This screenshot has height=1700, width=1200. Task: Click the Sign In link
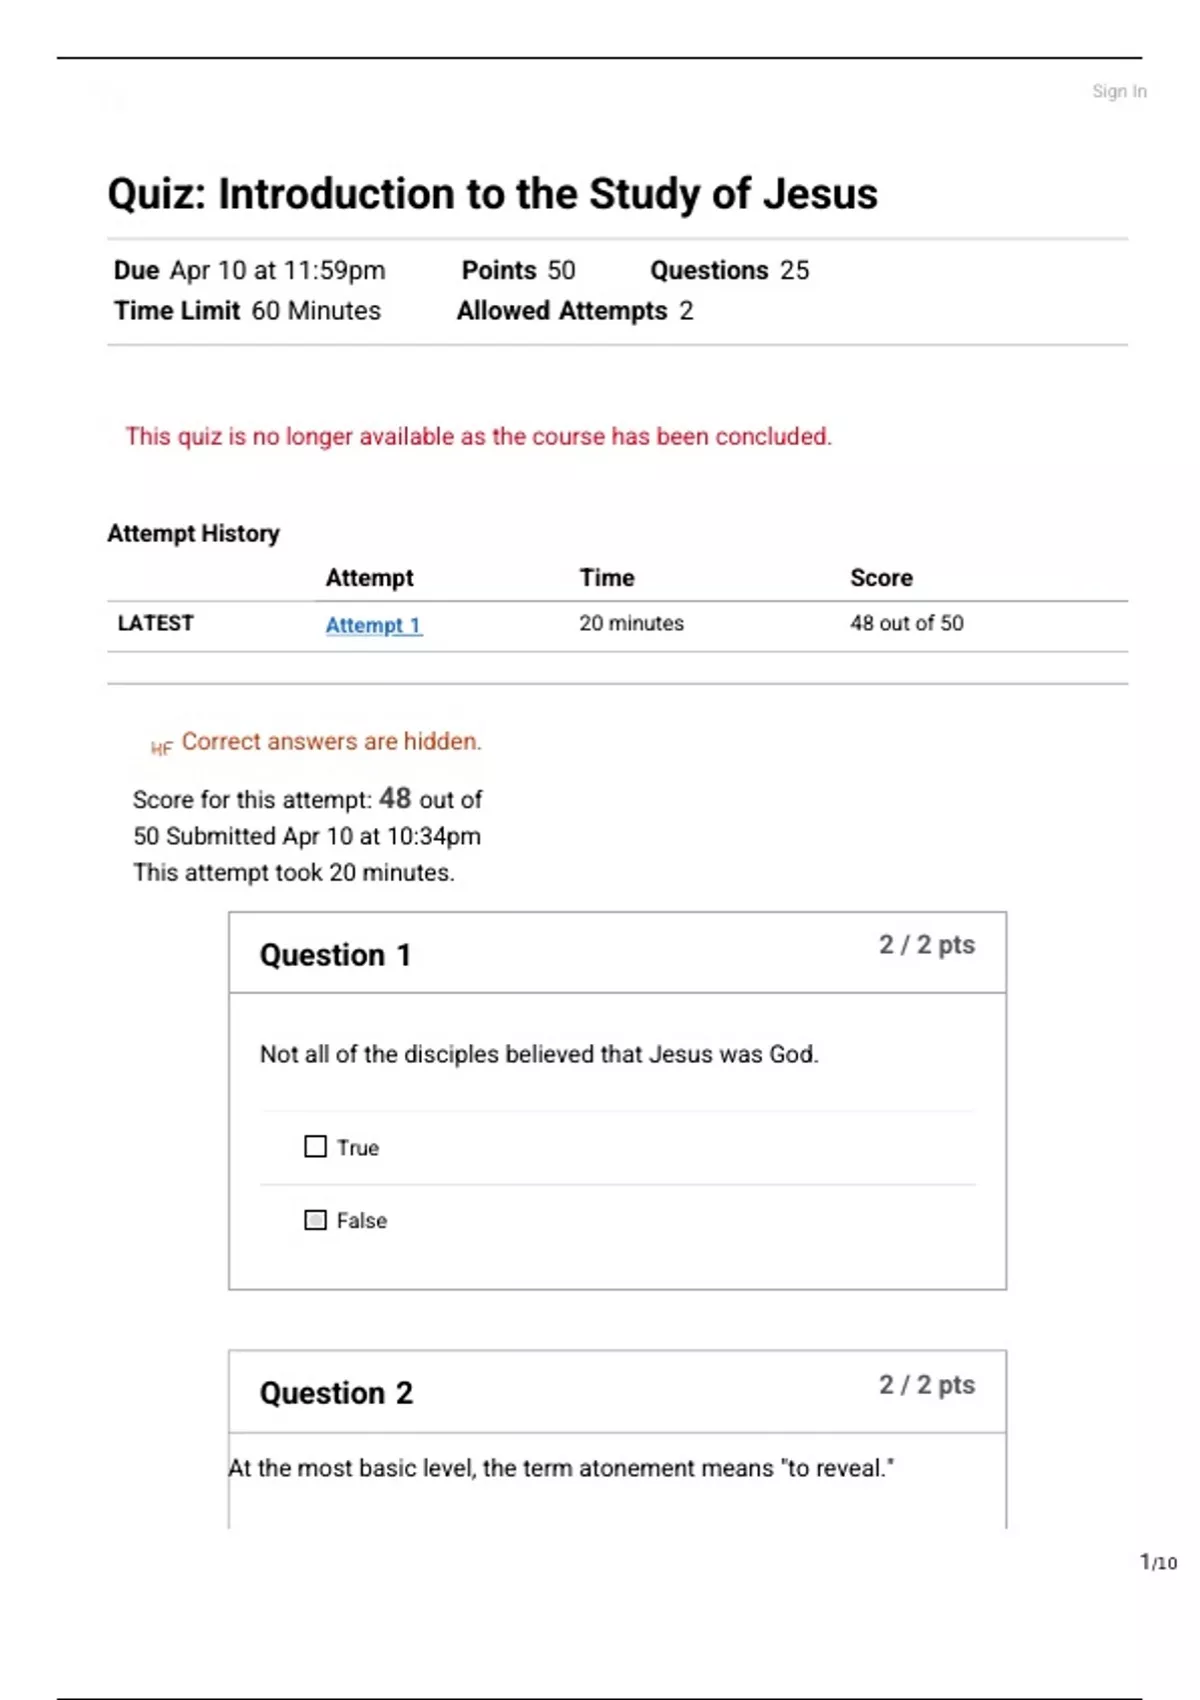point(1118,91)
